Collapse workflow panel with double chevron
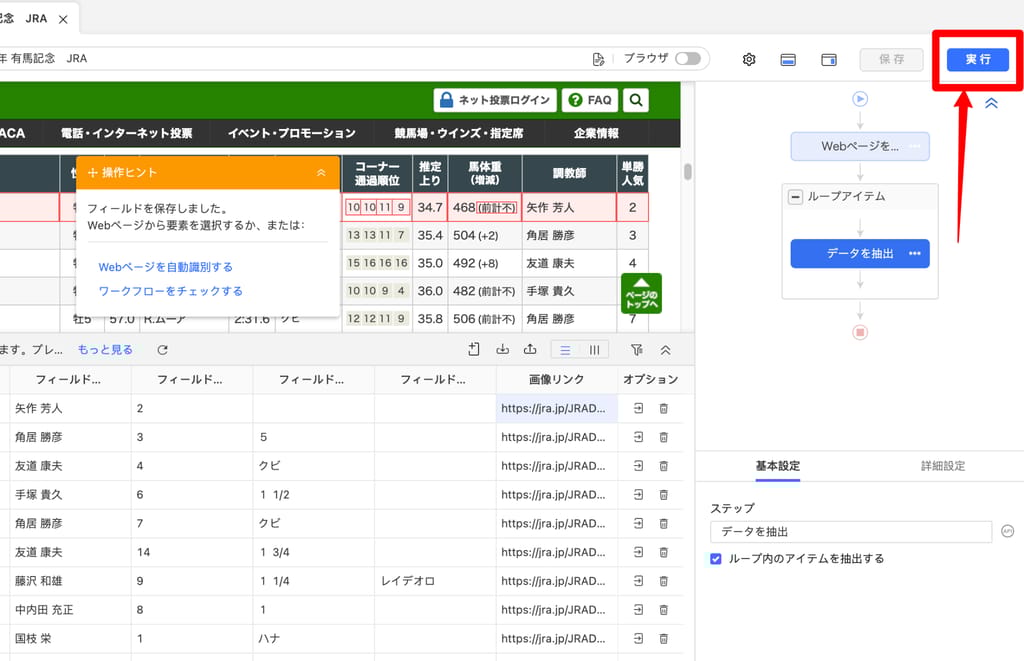The height and width of the screenshot is (661, 1024). point(991,103)
